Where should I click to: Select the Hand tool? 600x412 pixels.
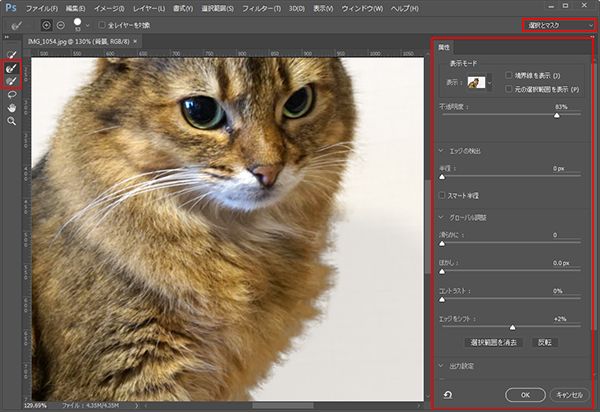coord(12,108)
